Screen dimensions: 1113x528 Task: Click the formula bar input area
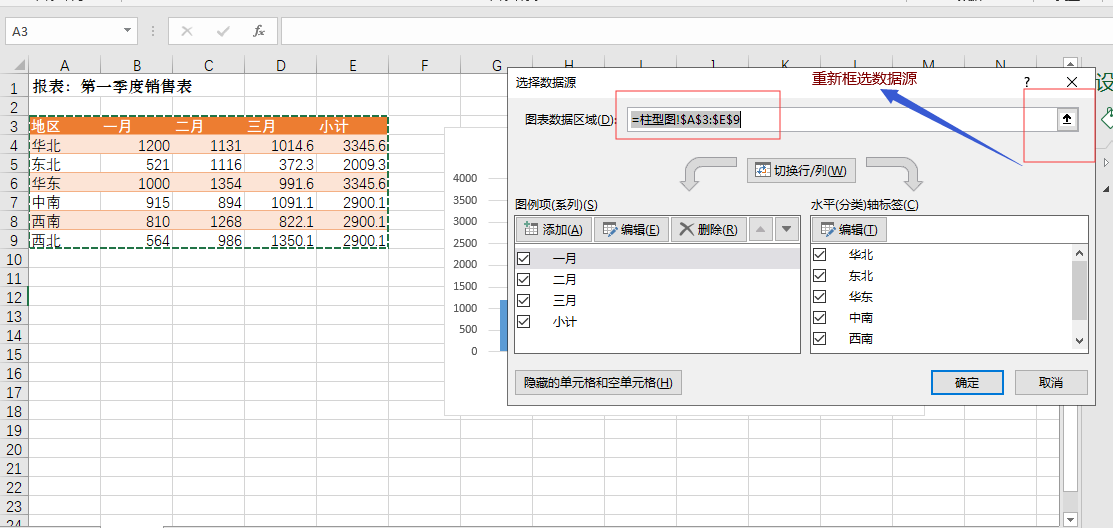pos(696,31)
